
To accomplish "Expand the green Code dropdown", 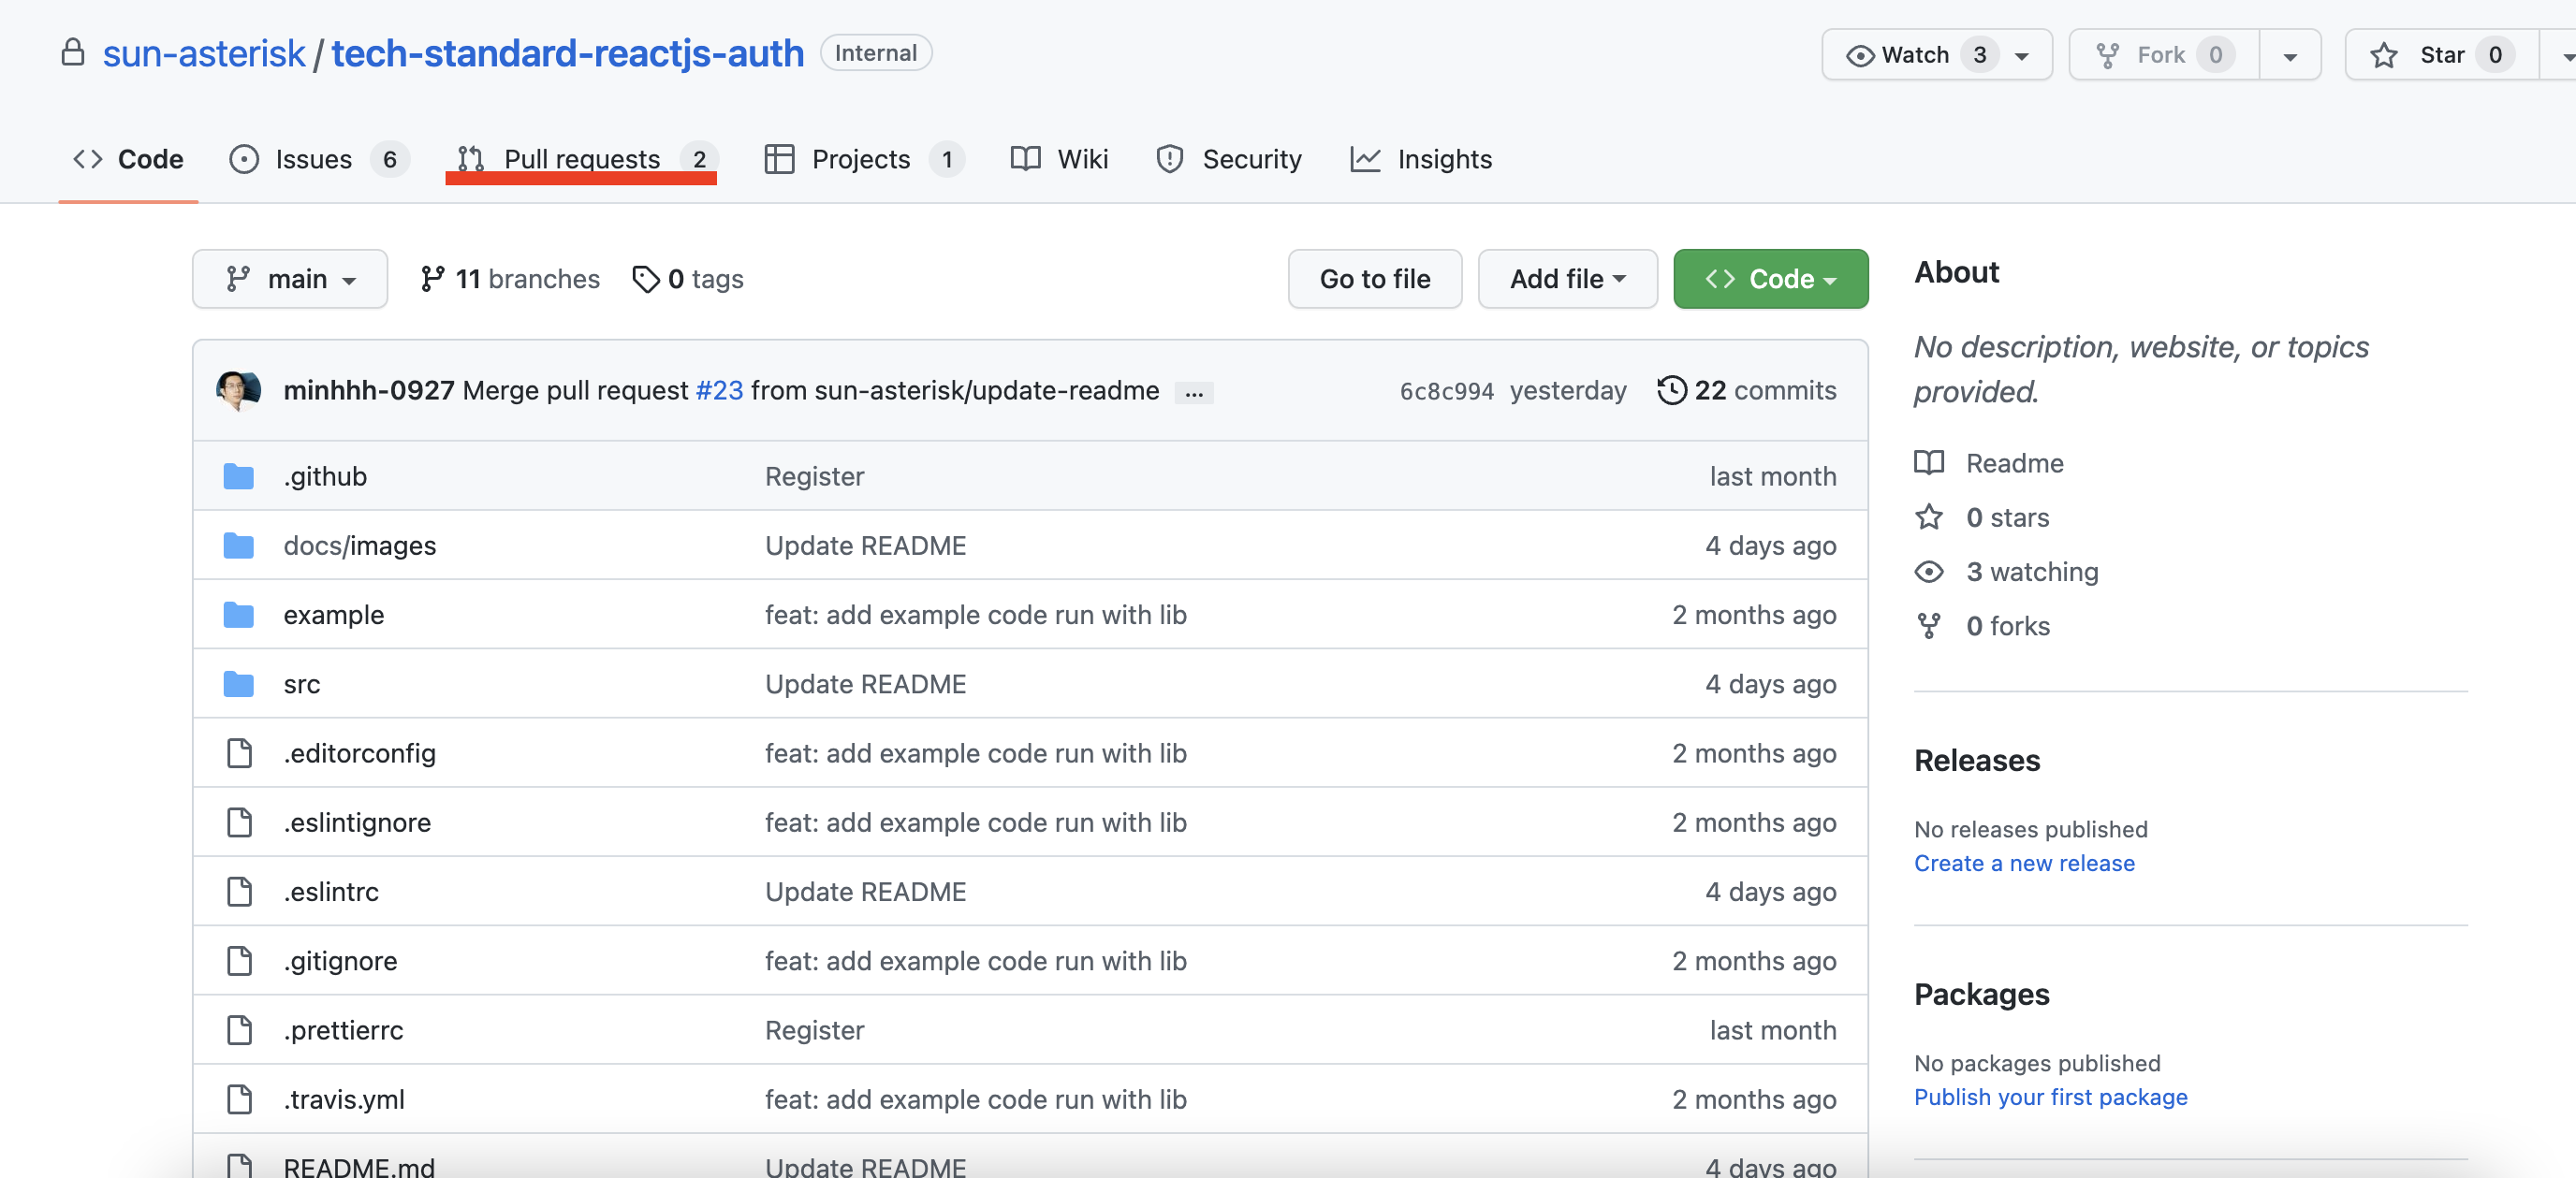I will [x=1770, y=279].
